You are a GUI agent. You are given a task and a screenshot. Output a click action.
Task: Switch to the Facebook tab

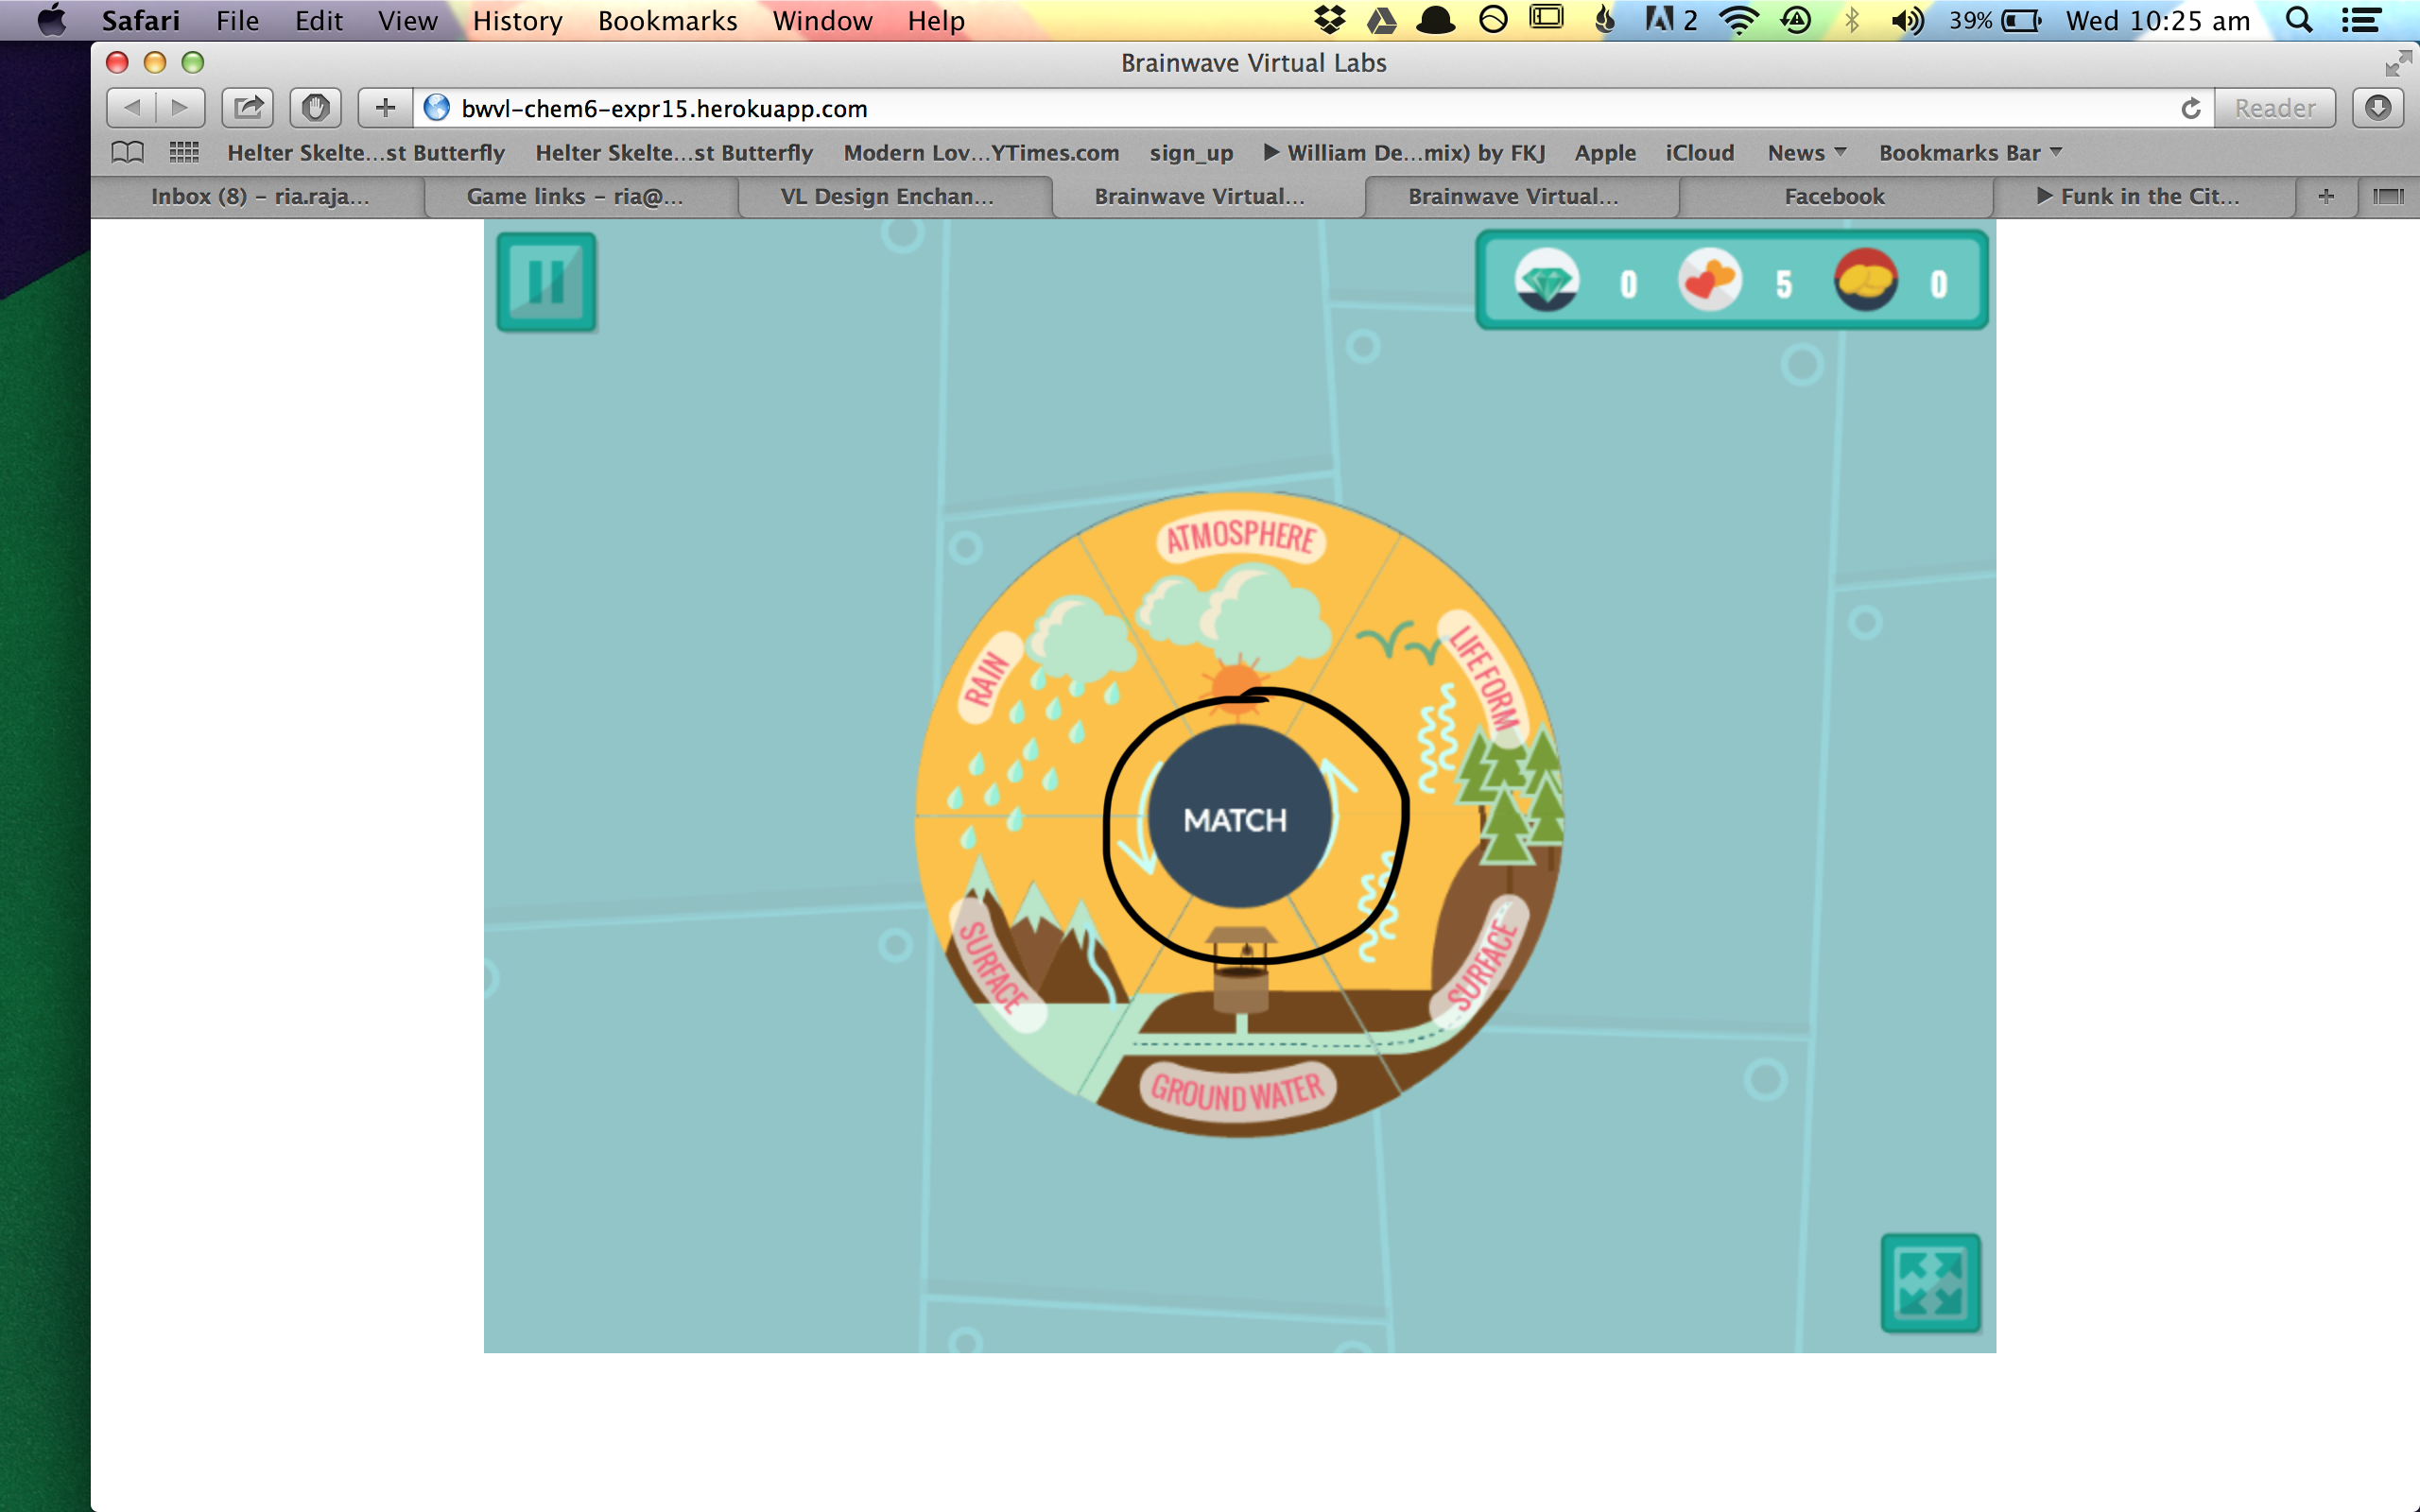coord(1834,197)
